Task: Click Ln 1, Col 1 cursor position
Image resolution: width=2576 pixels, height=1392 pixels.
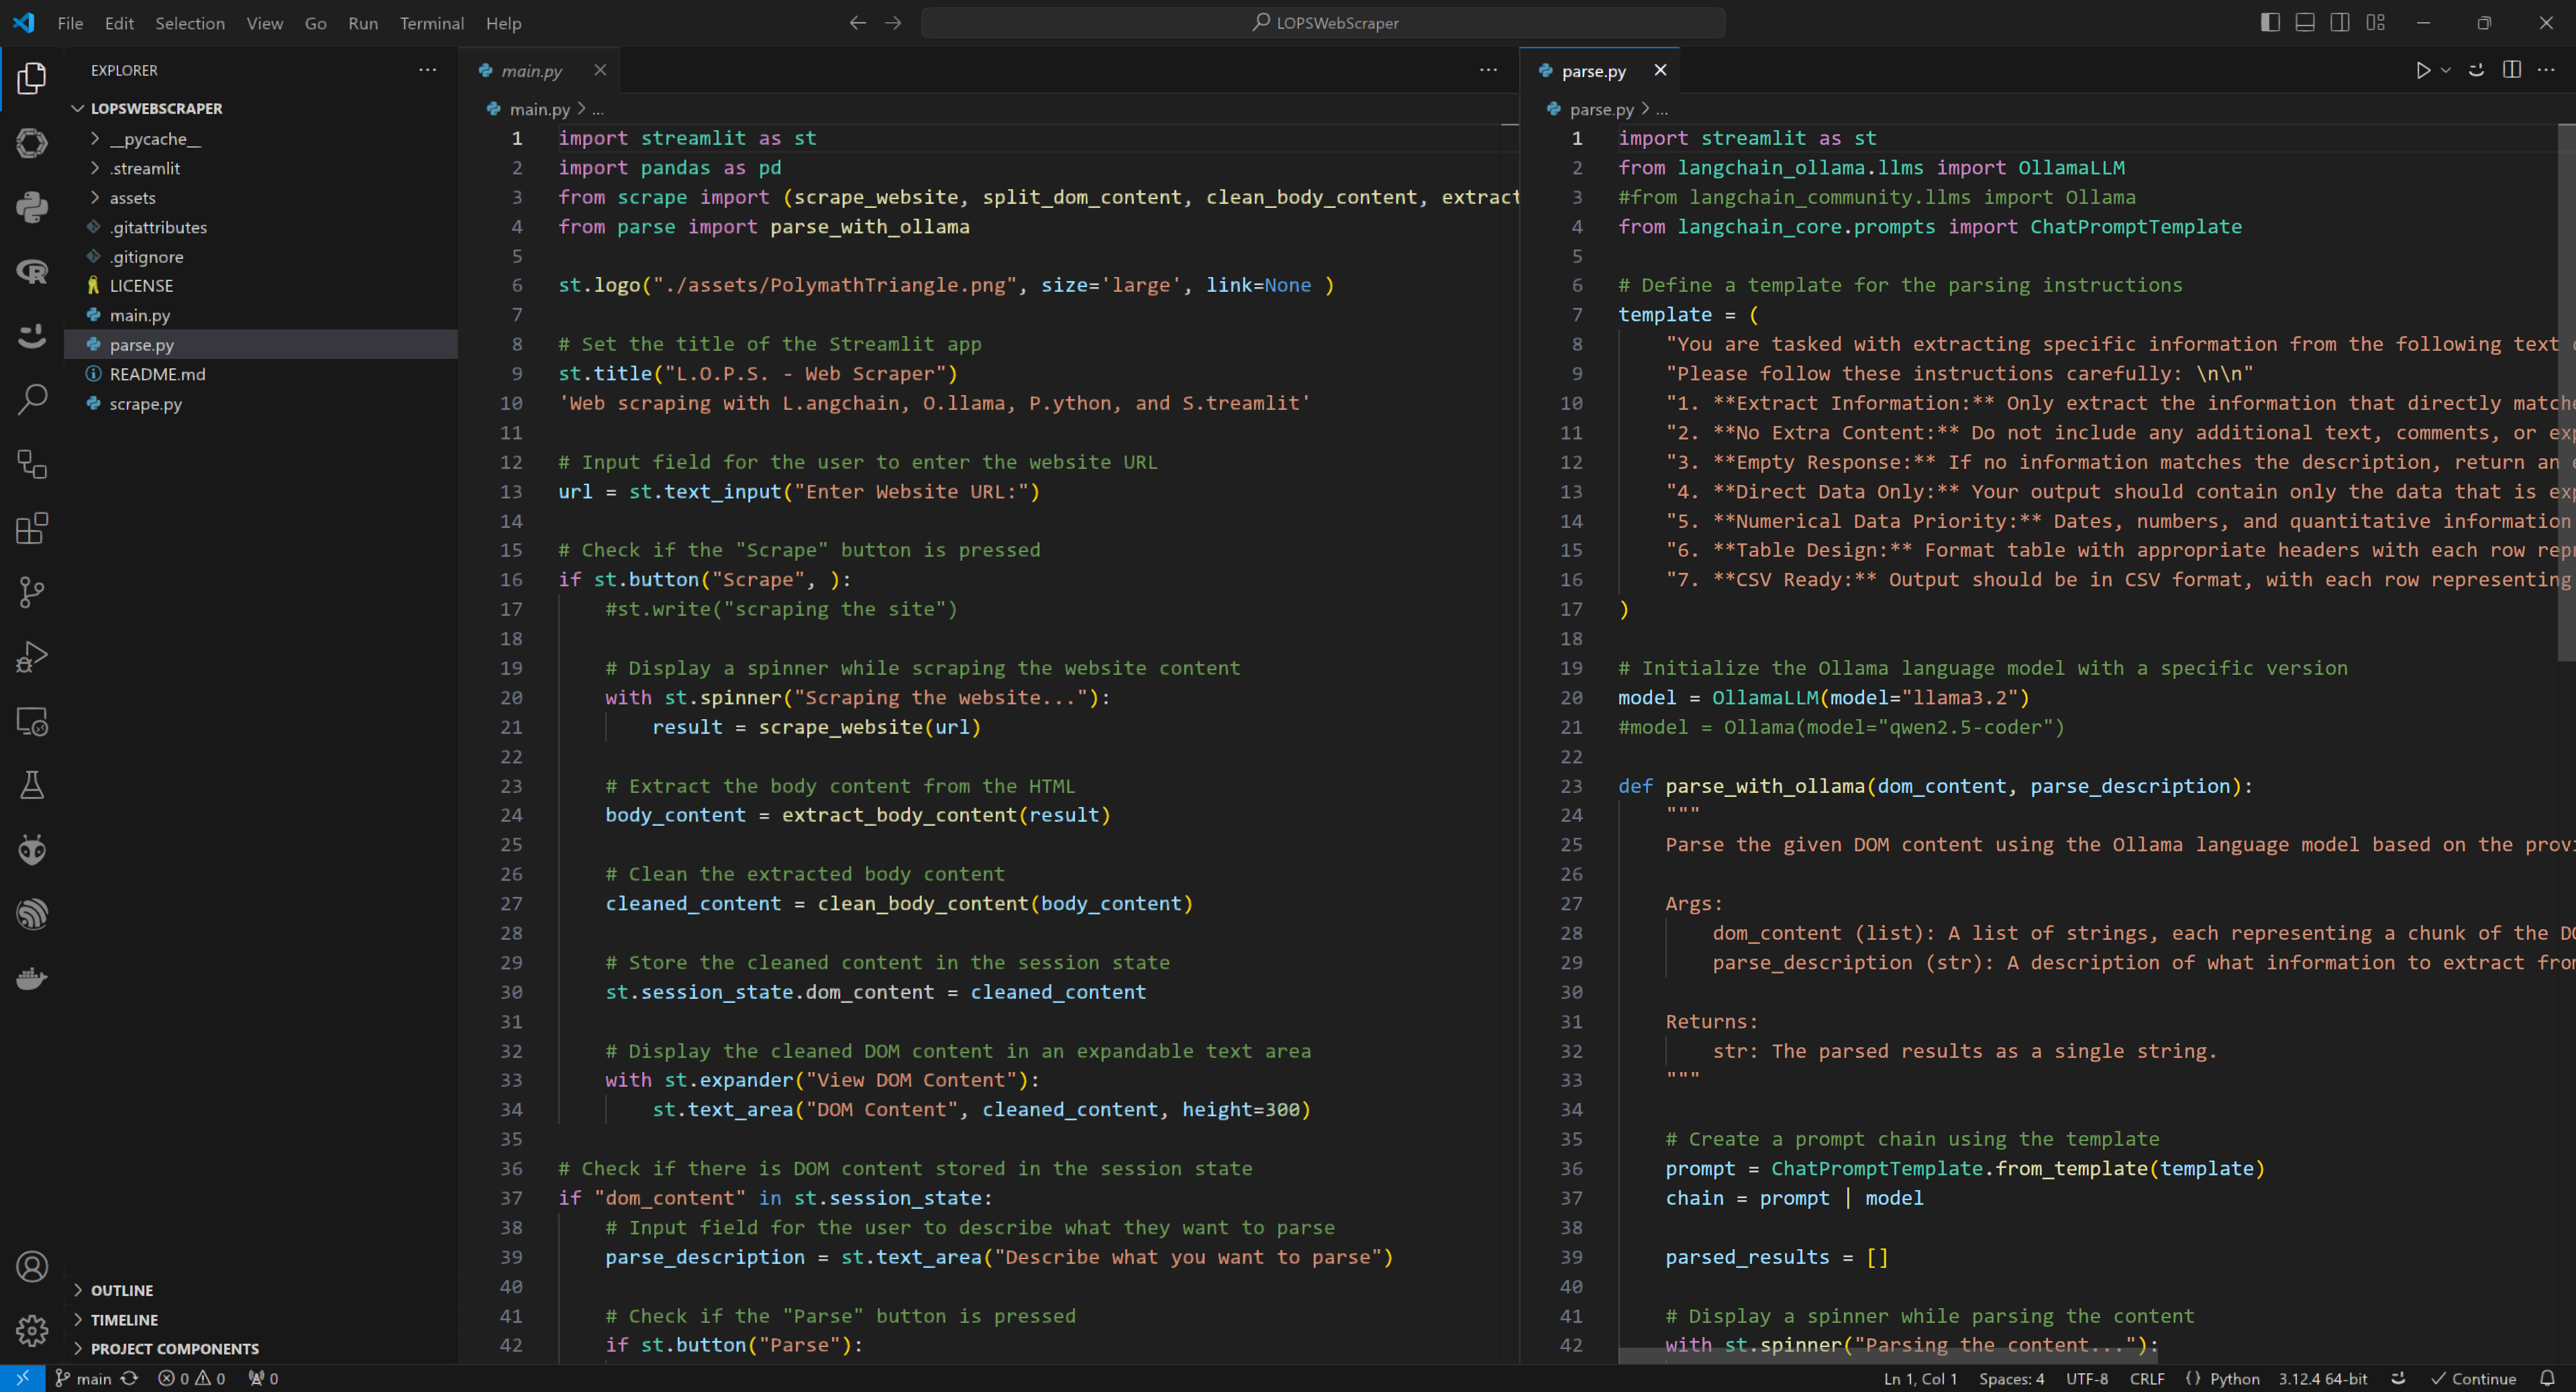Action: coord(1920,1378)
